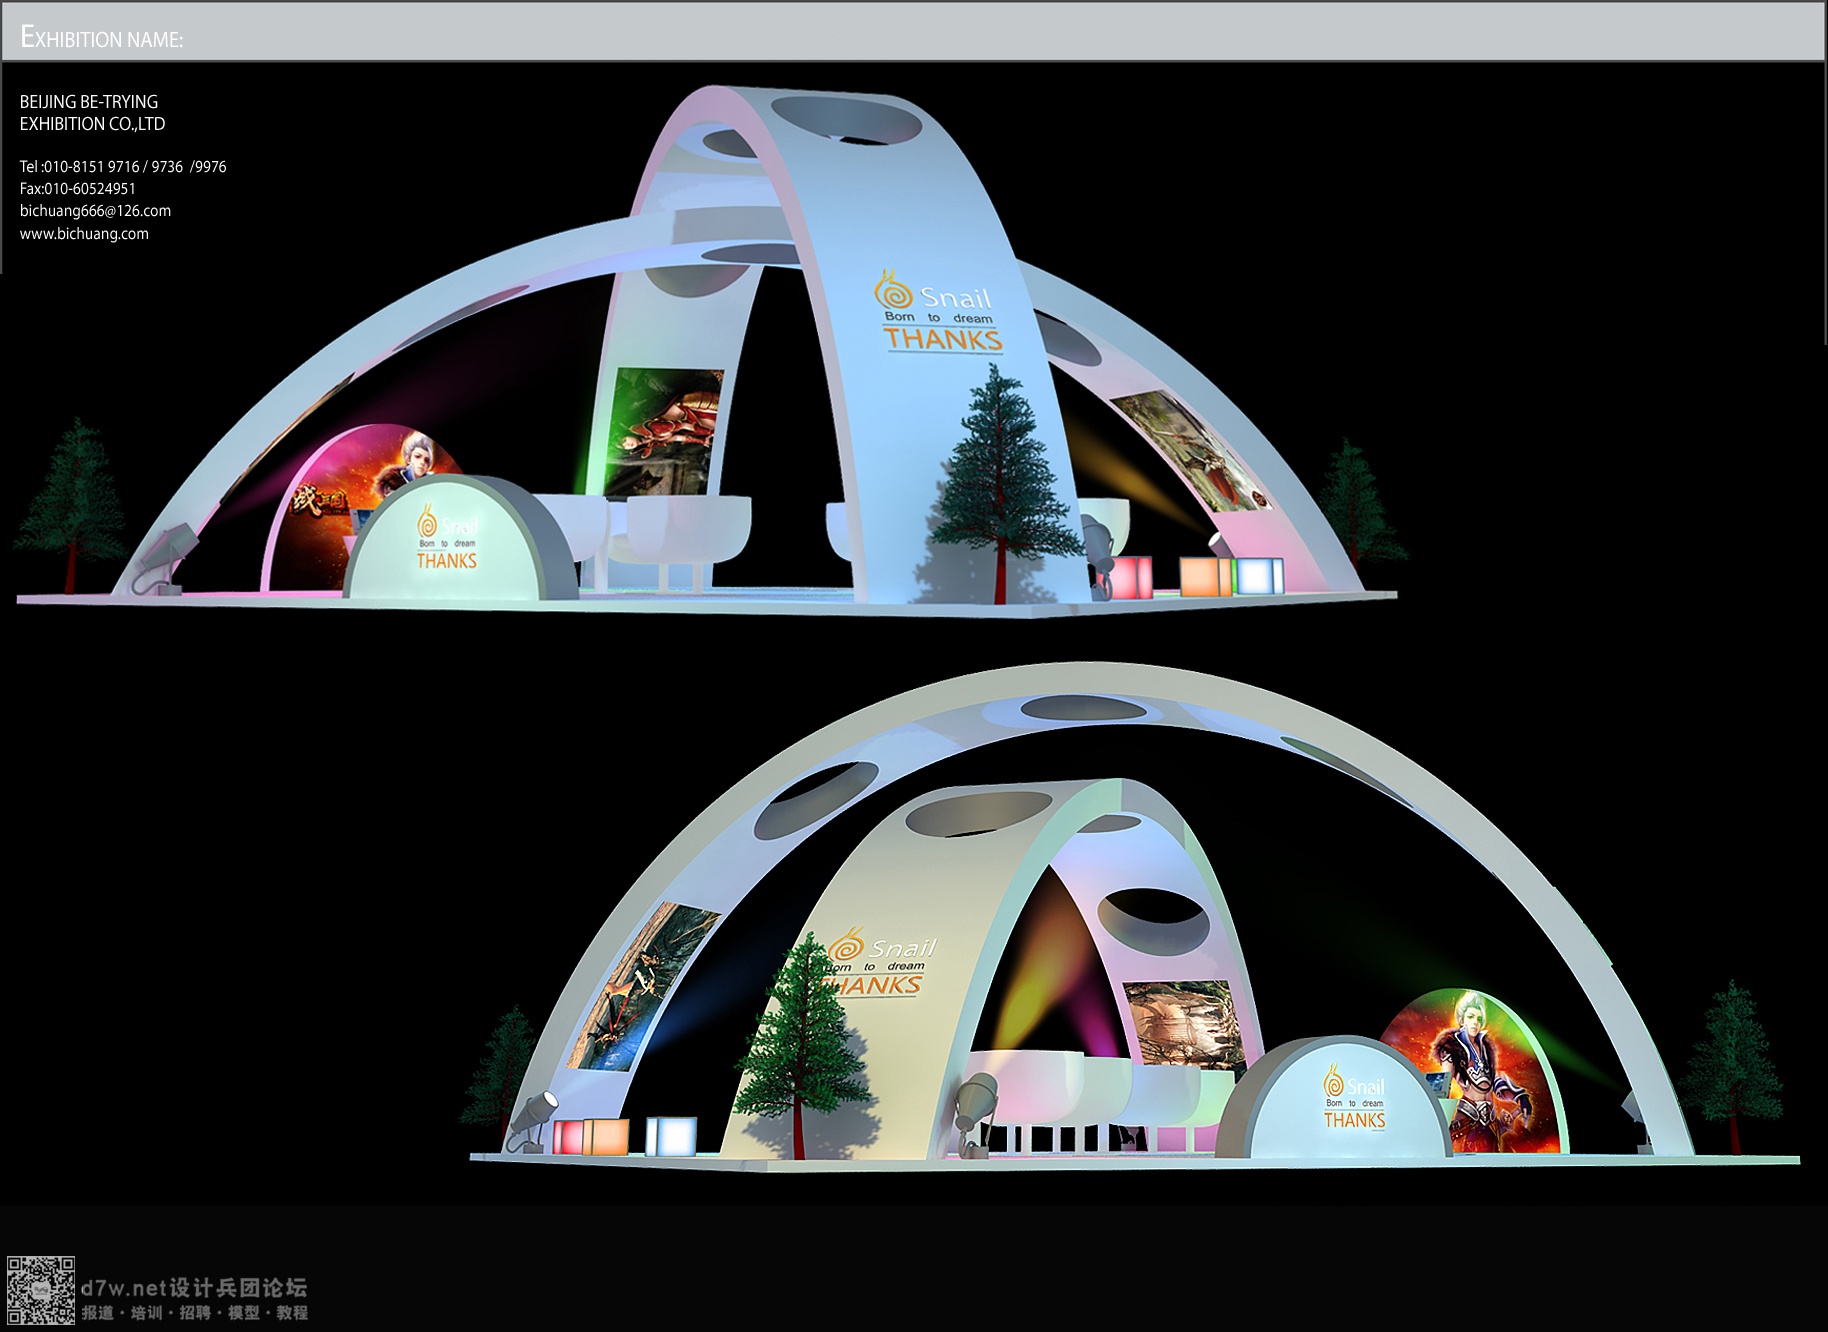
Task: Click the 'EXHIBITION CO.,LTD' text line
Action: pyautogui.click(x=93, y=124)
